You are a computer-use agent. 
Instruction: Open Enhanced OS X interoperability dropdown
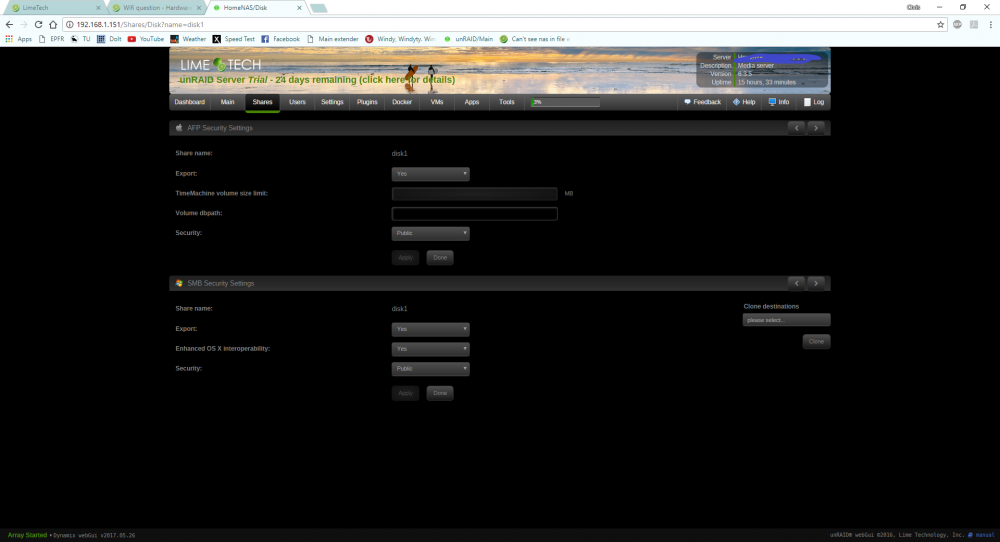(x=430, y=349)
